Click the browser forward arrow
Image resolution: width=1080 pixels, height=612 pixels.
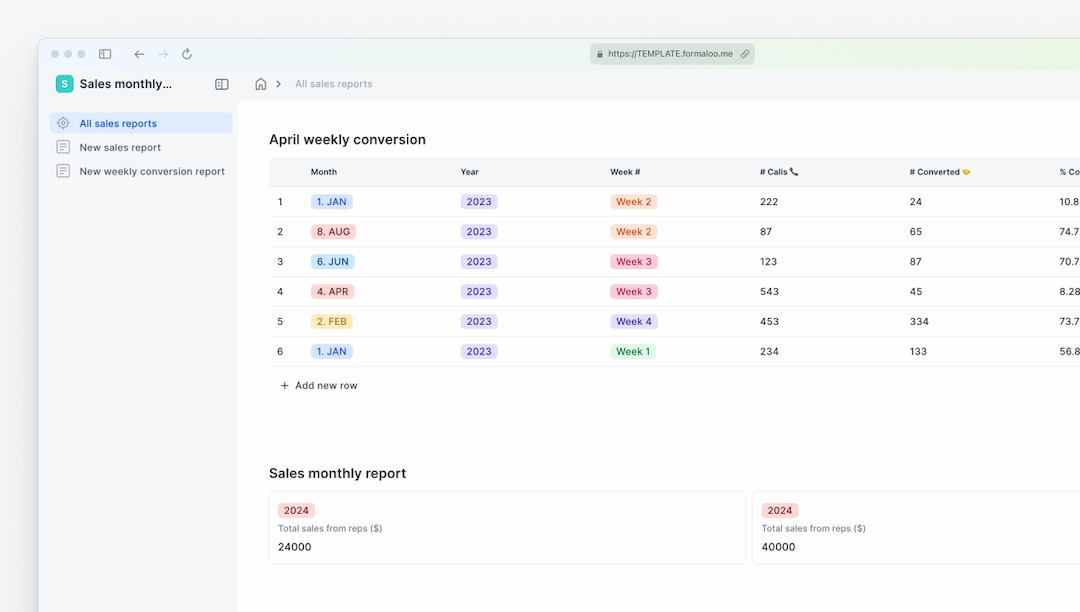pyautogui.click(x=163, y=54)
